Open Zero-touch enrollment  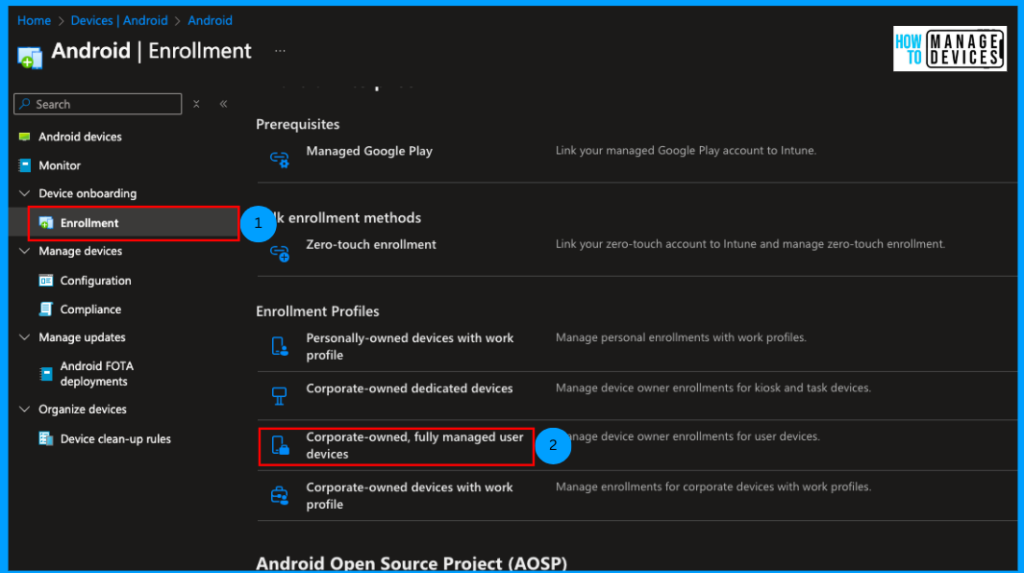click(x=371, y=244)
